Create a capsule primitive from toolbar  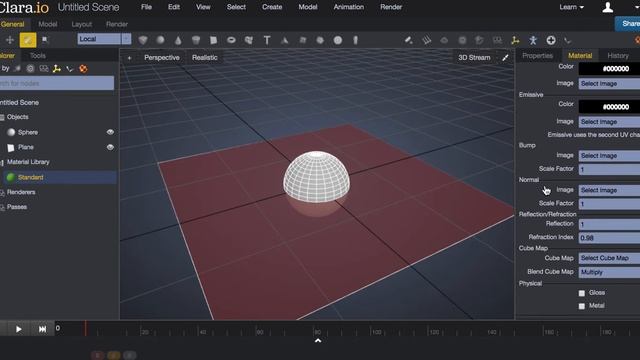point(356,40)
